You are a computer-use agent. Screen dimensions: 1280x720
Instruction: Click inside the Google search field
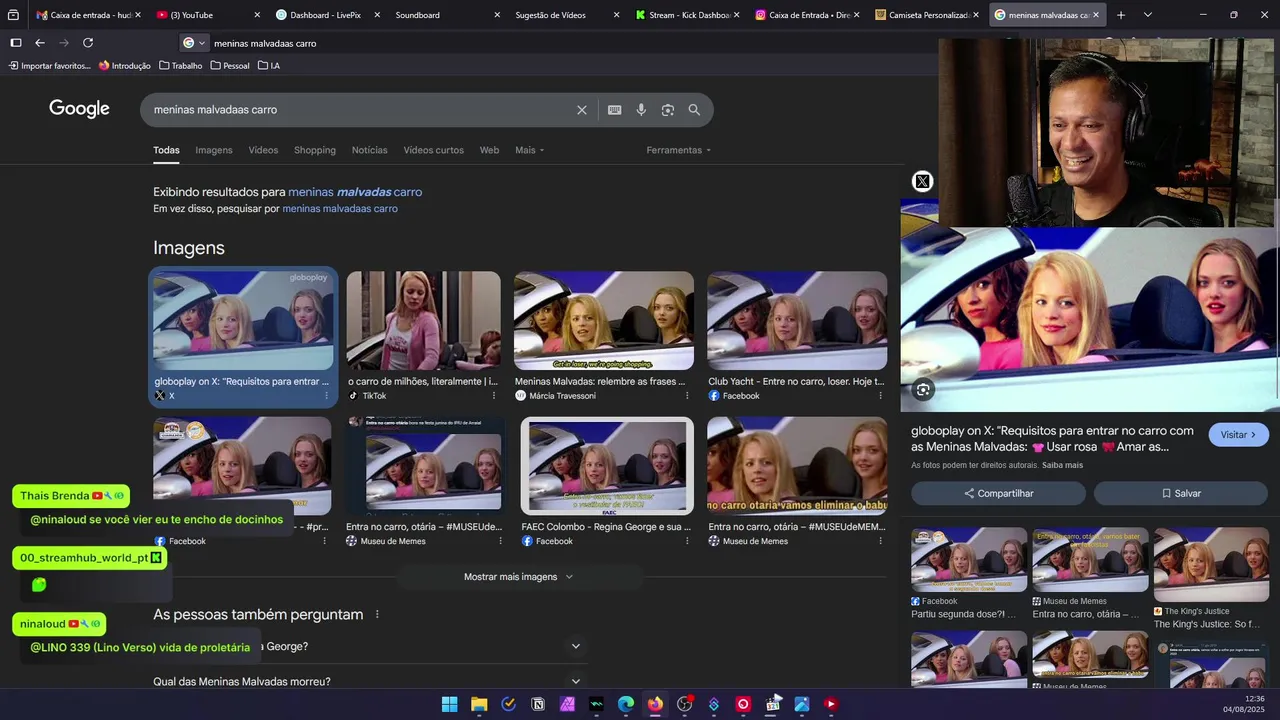(360, 110)
